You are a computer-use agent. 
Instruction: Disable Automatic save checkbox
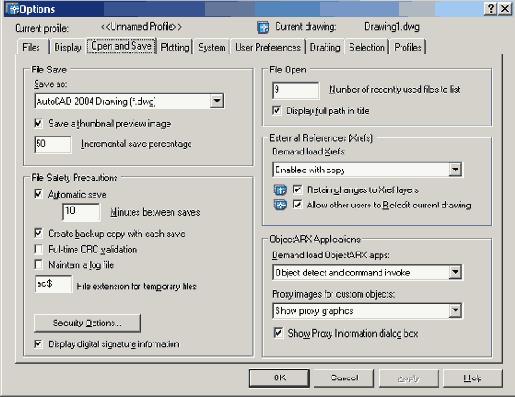38,194
